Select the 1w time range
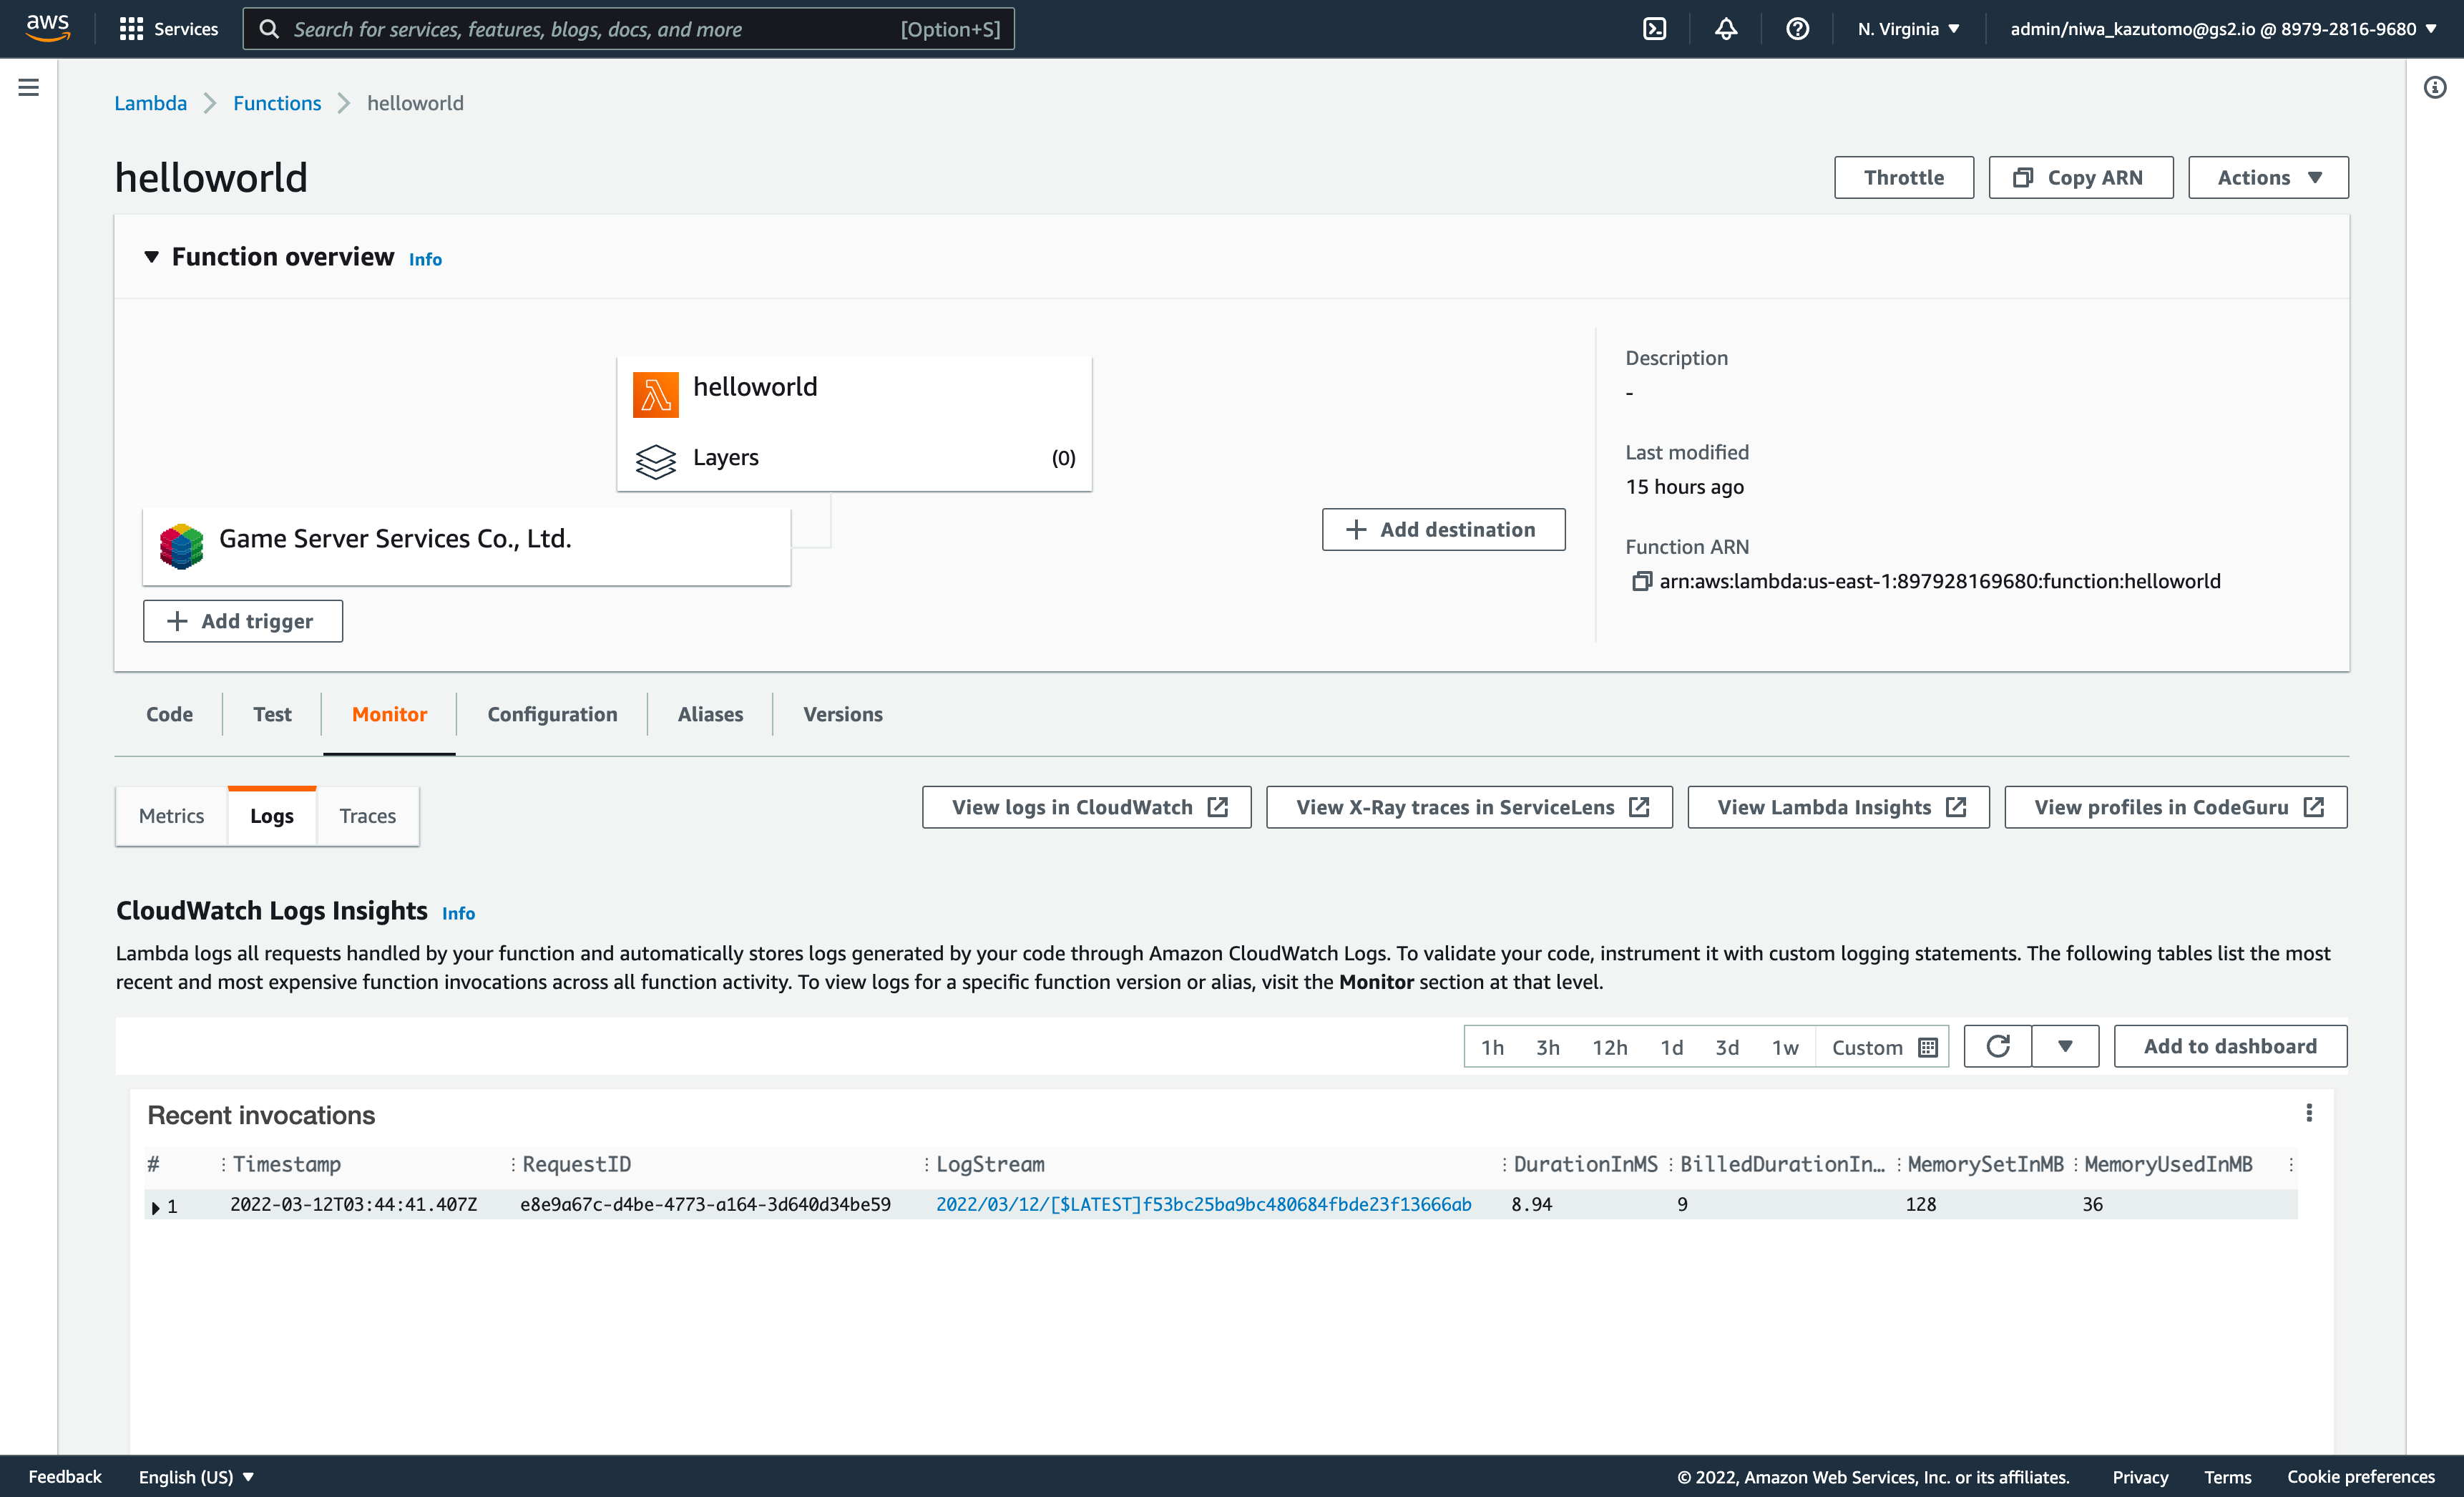The height and width of the screenshot is (1497, 2464). coord(1785,1047)
